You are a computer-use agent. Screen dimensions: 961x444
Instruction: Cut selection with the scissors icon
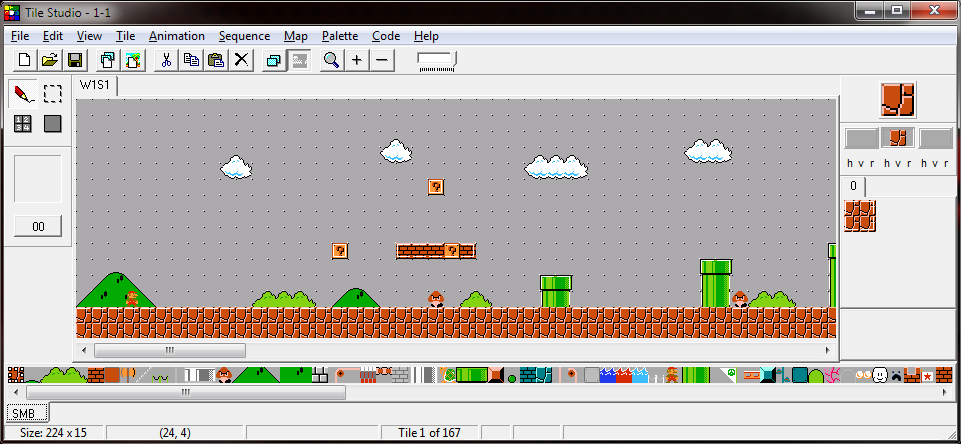pos(166,60)
